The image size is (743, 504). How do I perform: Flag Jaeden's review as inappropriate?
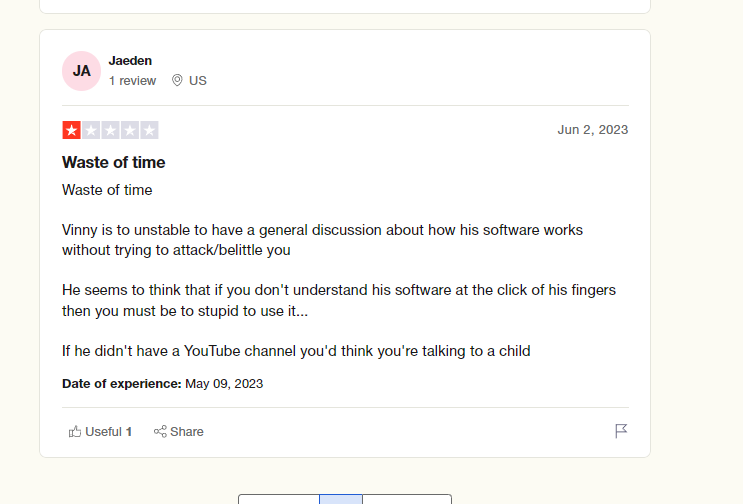621,431
